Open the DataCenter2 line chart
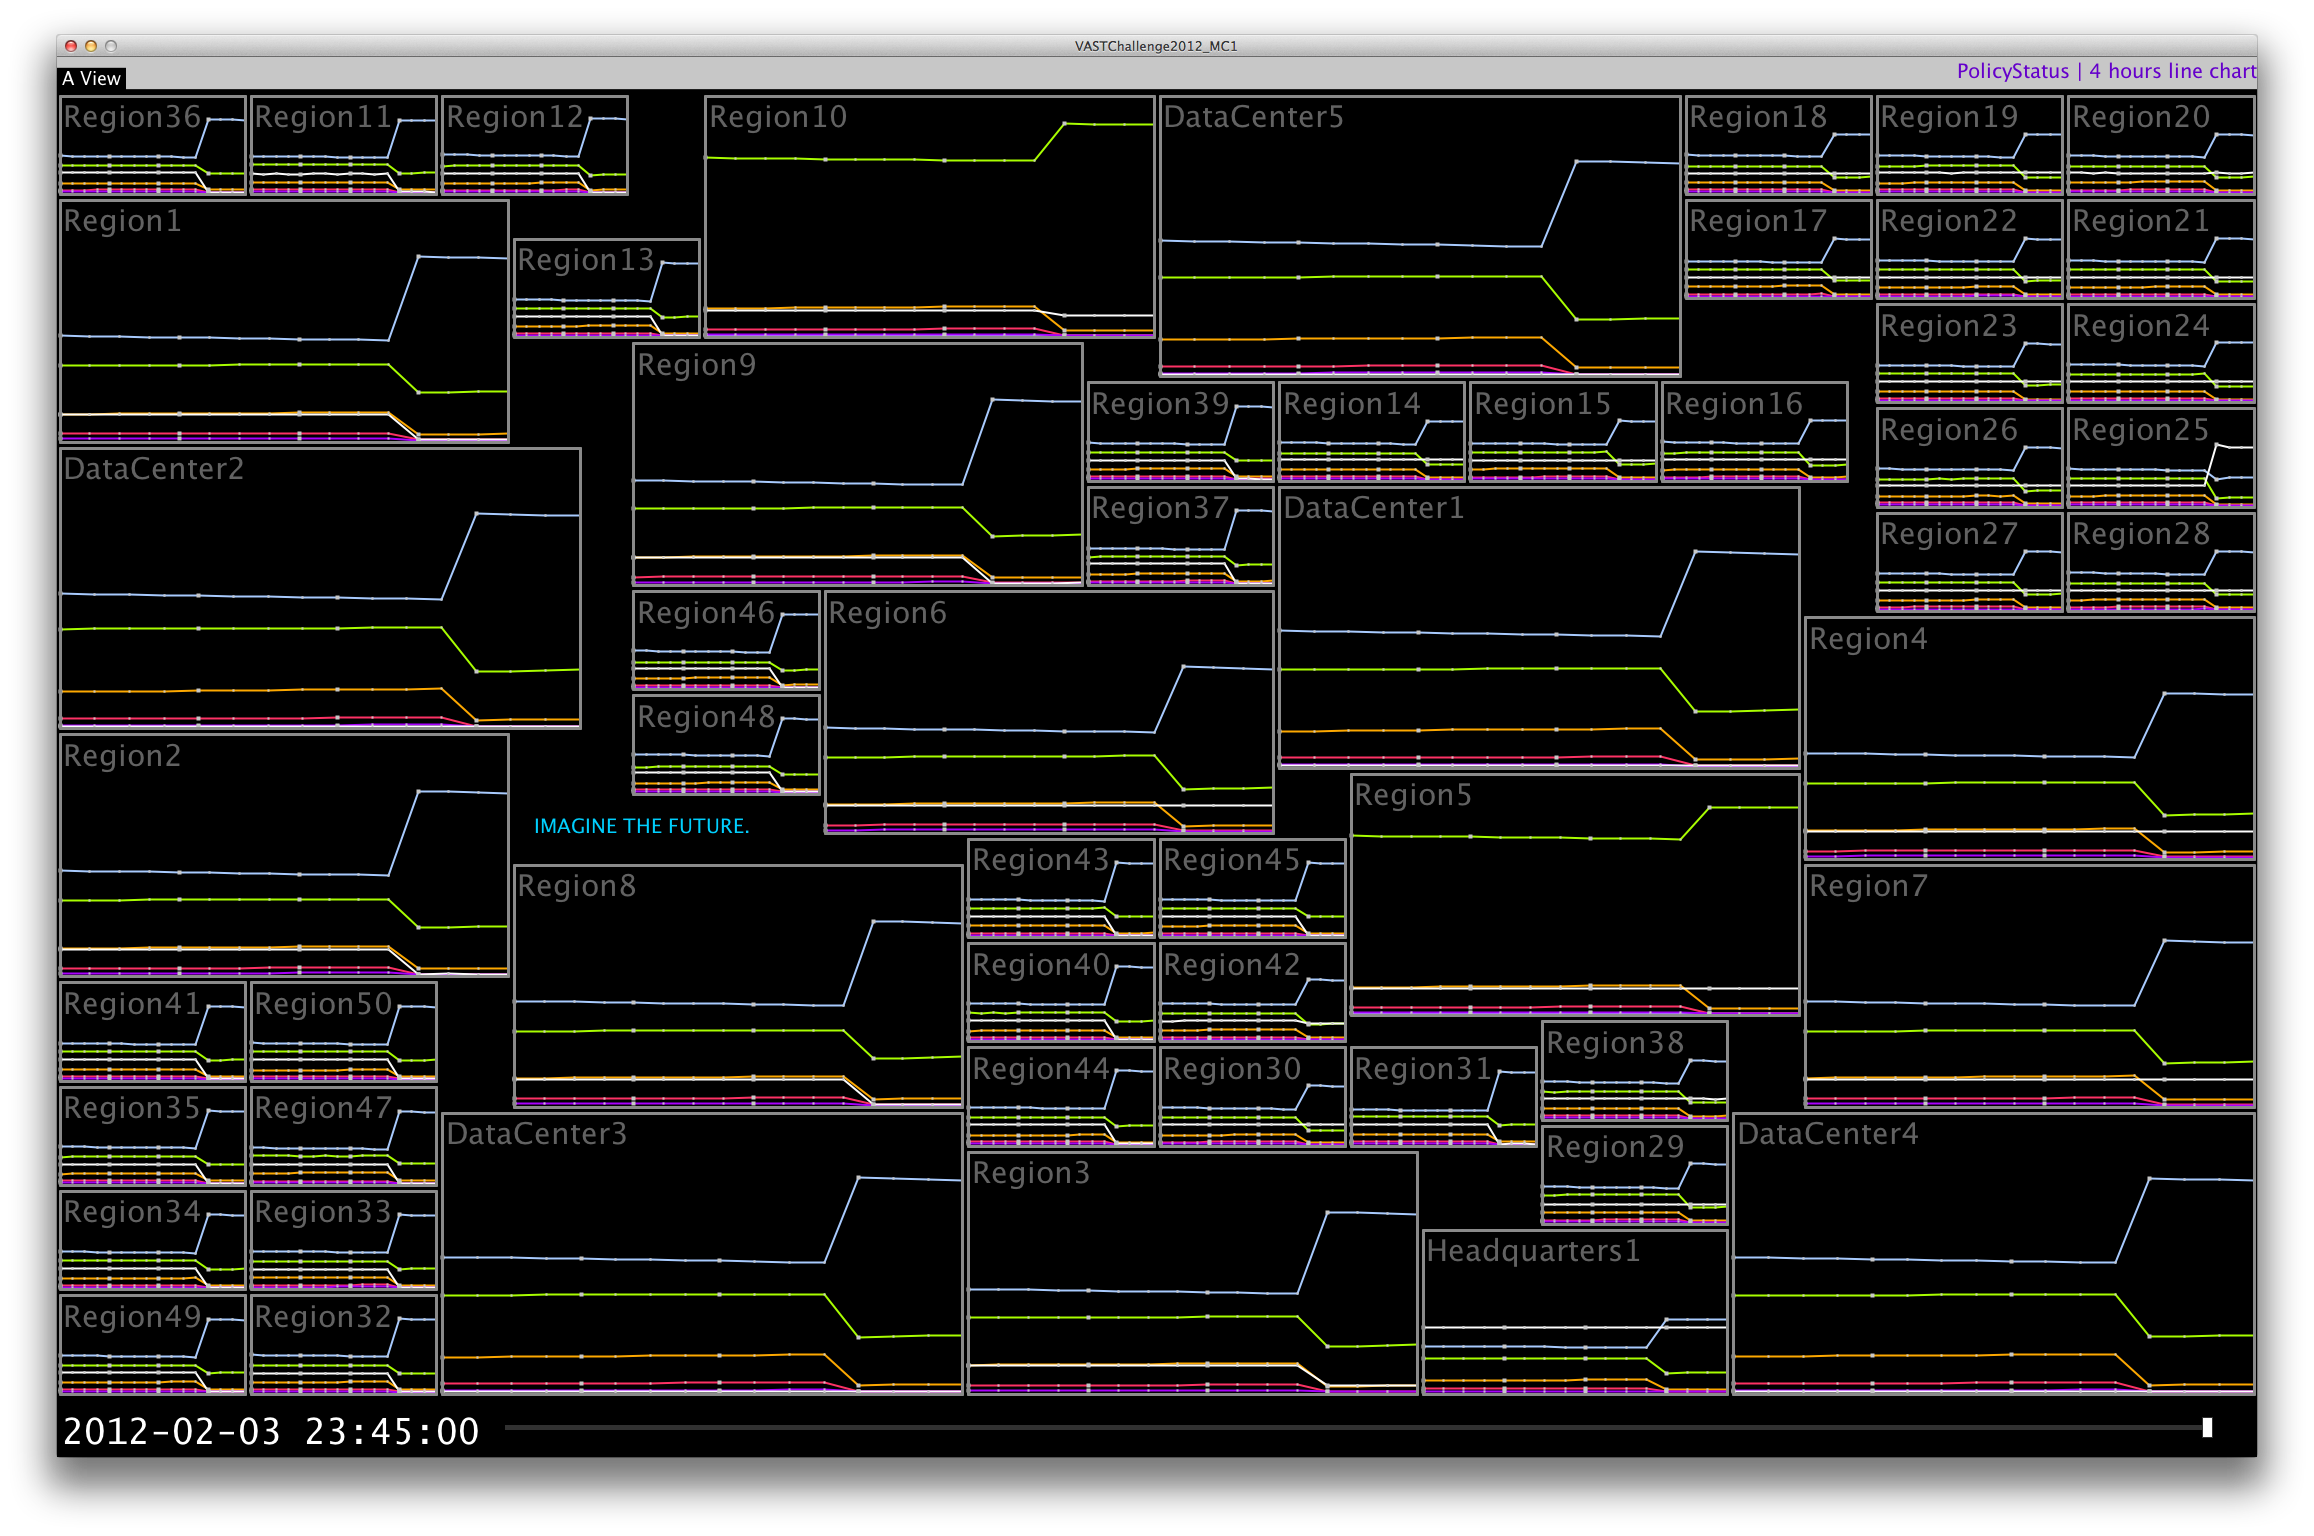 tap(320, 589)
